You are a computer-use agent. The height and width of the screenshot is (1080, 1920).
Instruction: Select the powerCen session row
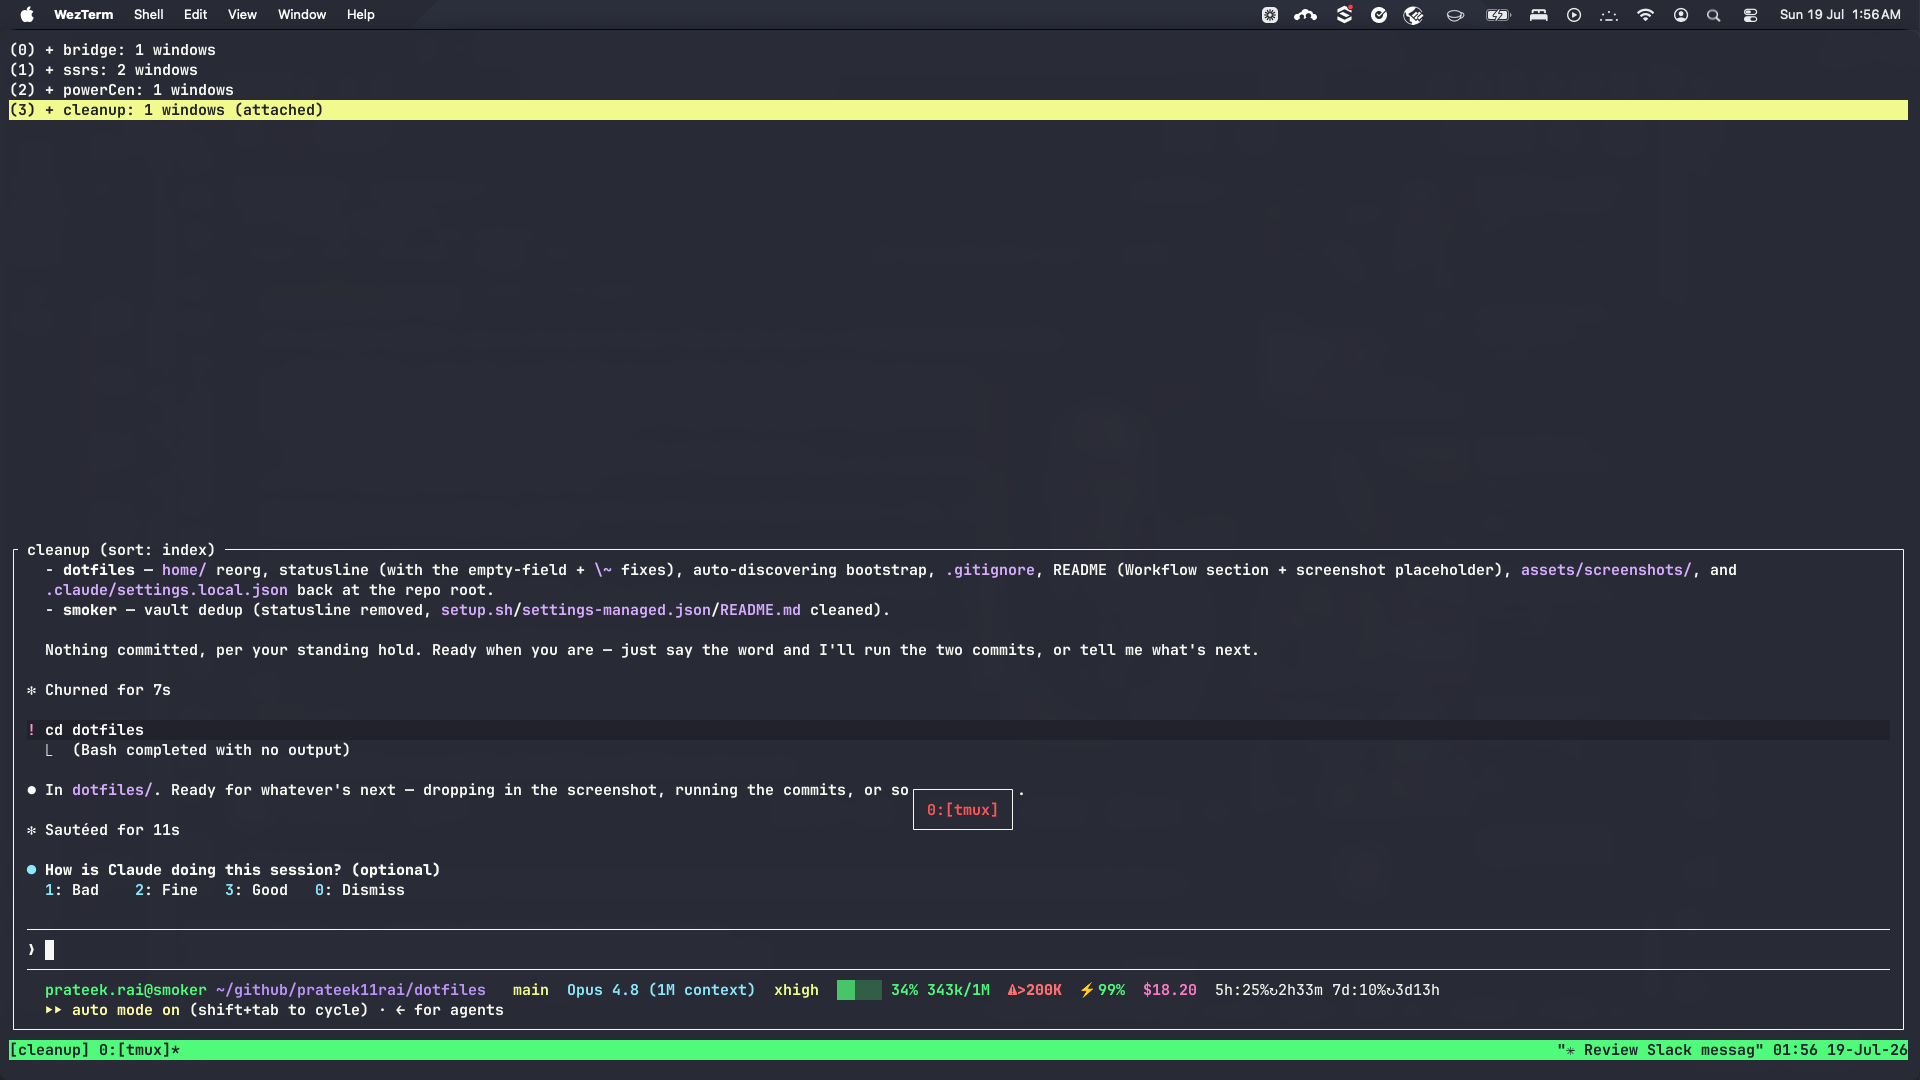pos(958,90)
